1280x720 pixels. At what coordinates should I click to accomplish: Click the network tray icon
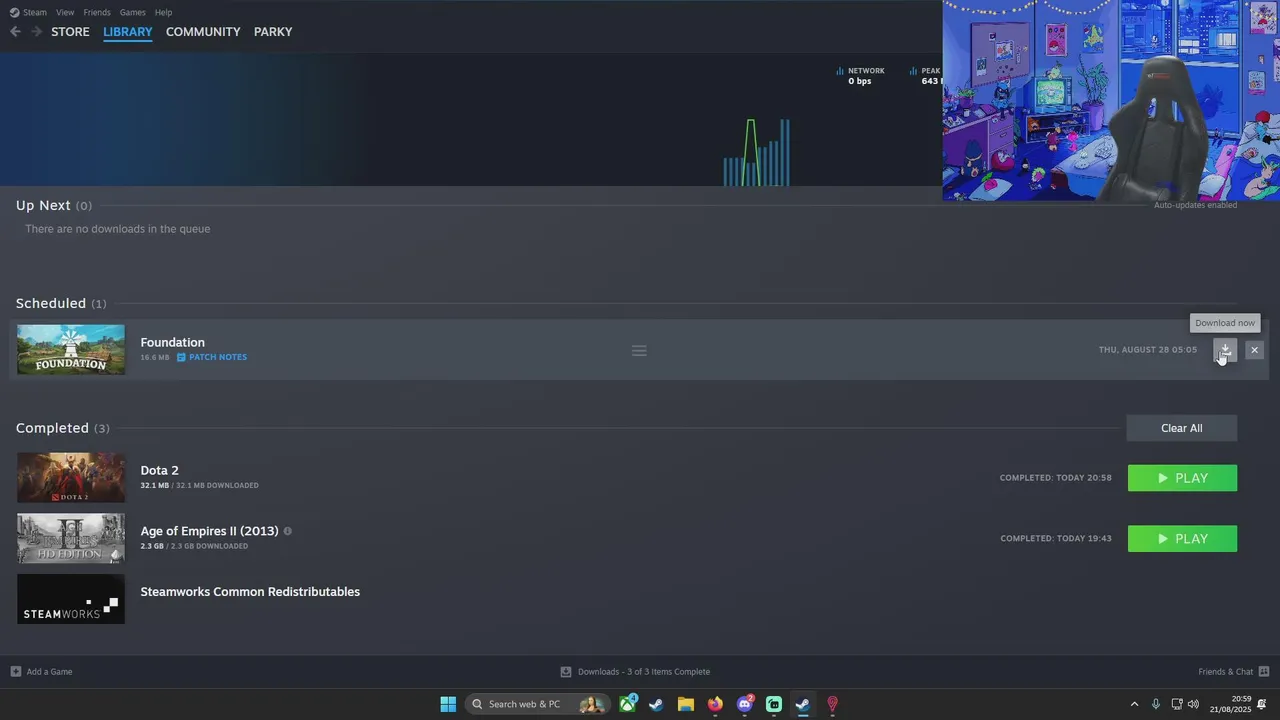pyautogui.click(x=1177, y=704)
